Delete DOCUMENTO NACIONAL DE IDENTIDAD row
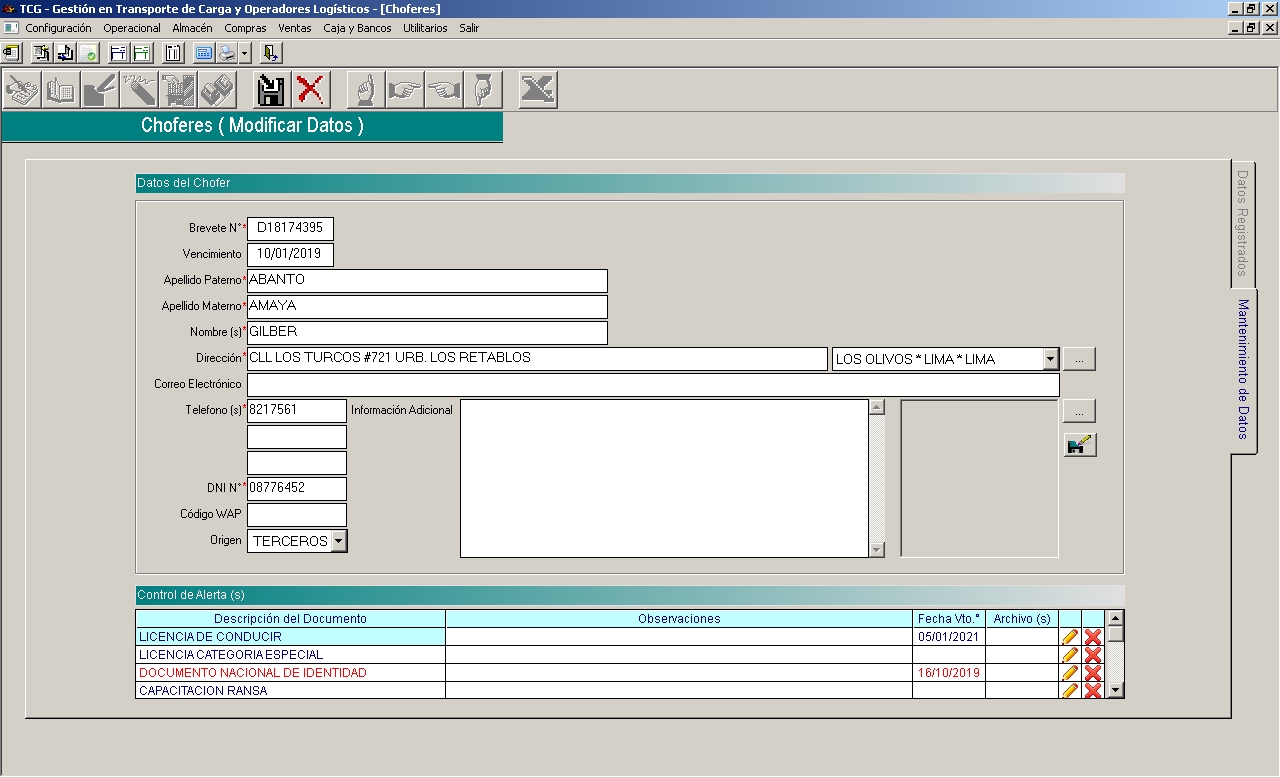This screenshot has height=778, width=1280. 1093,673
